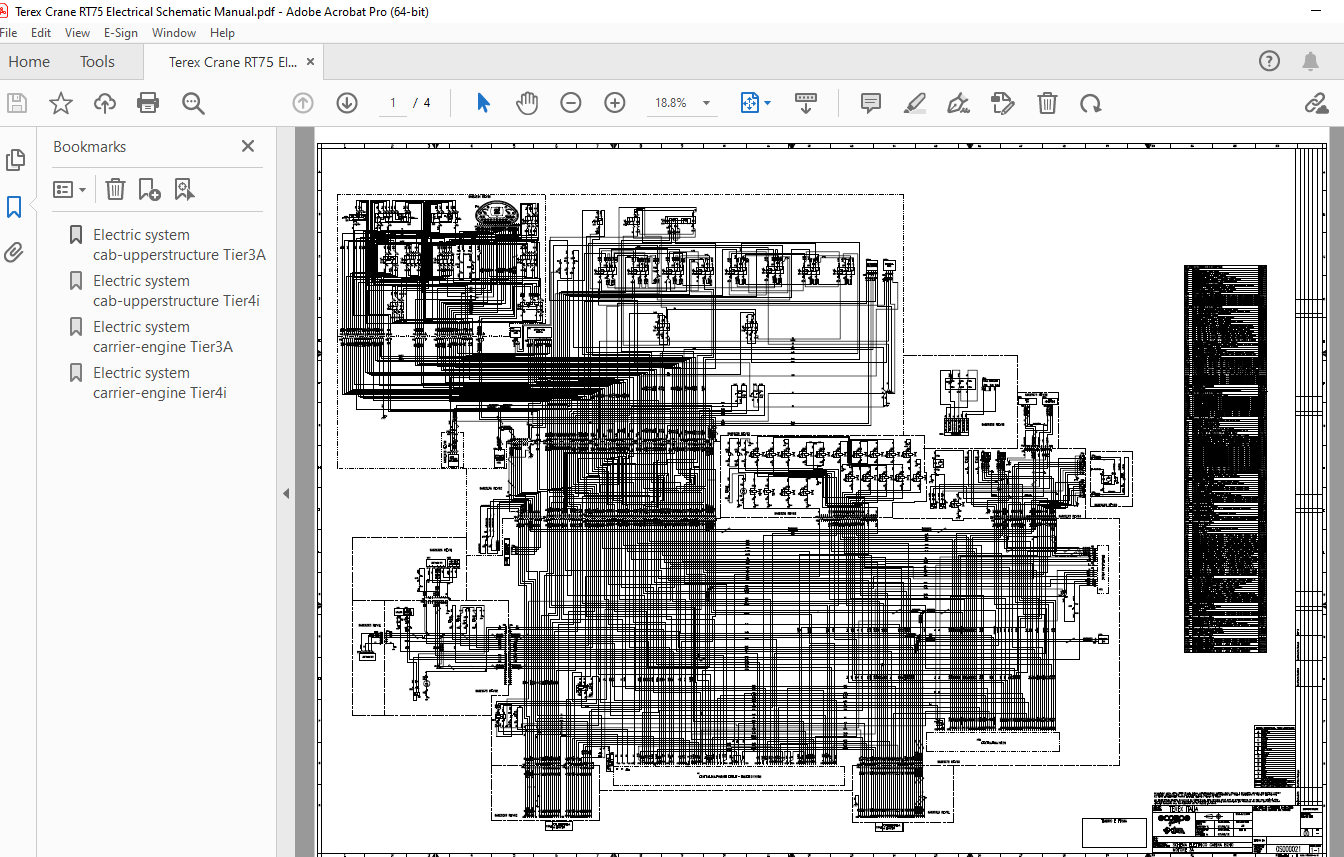Open bookmark options dropdown
Viewport: 1344px width, 857px height.
click(x=70, y=189)
